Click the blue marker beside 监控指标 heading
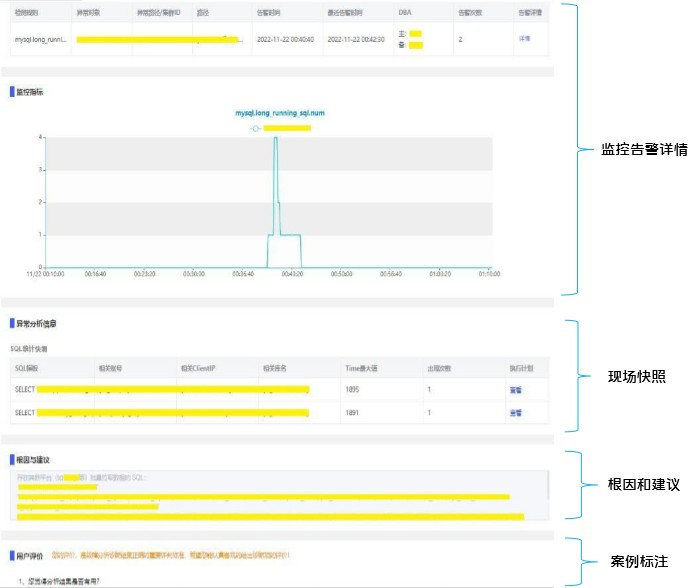 [12, 92]
